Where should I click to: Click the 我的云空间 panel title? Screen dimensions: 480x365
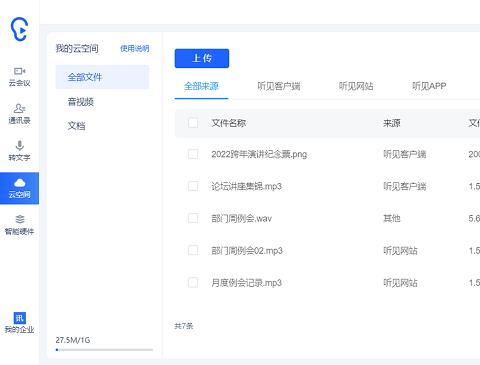point(77,49)
